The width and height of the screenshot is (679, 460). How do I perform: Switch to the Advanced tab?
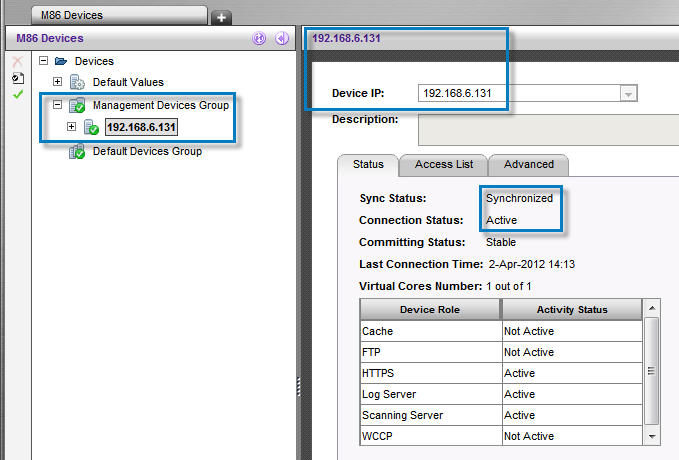[528, 164]
